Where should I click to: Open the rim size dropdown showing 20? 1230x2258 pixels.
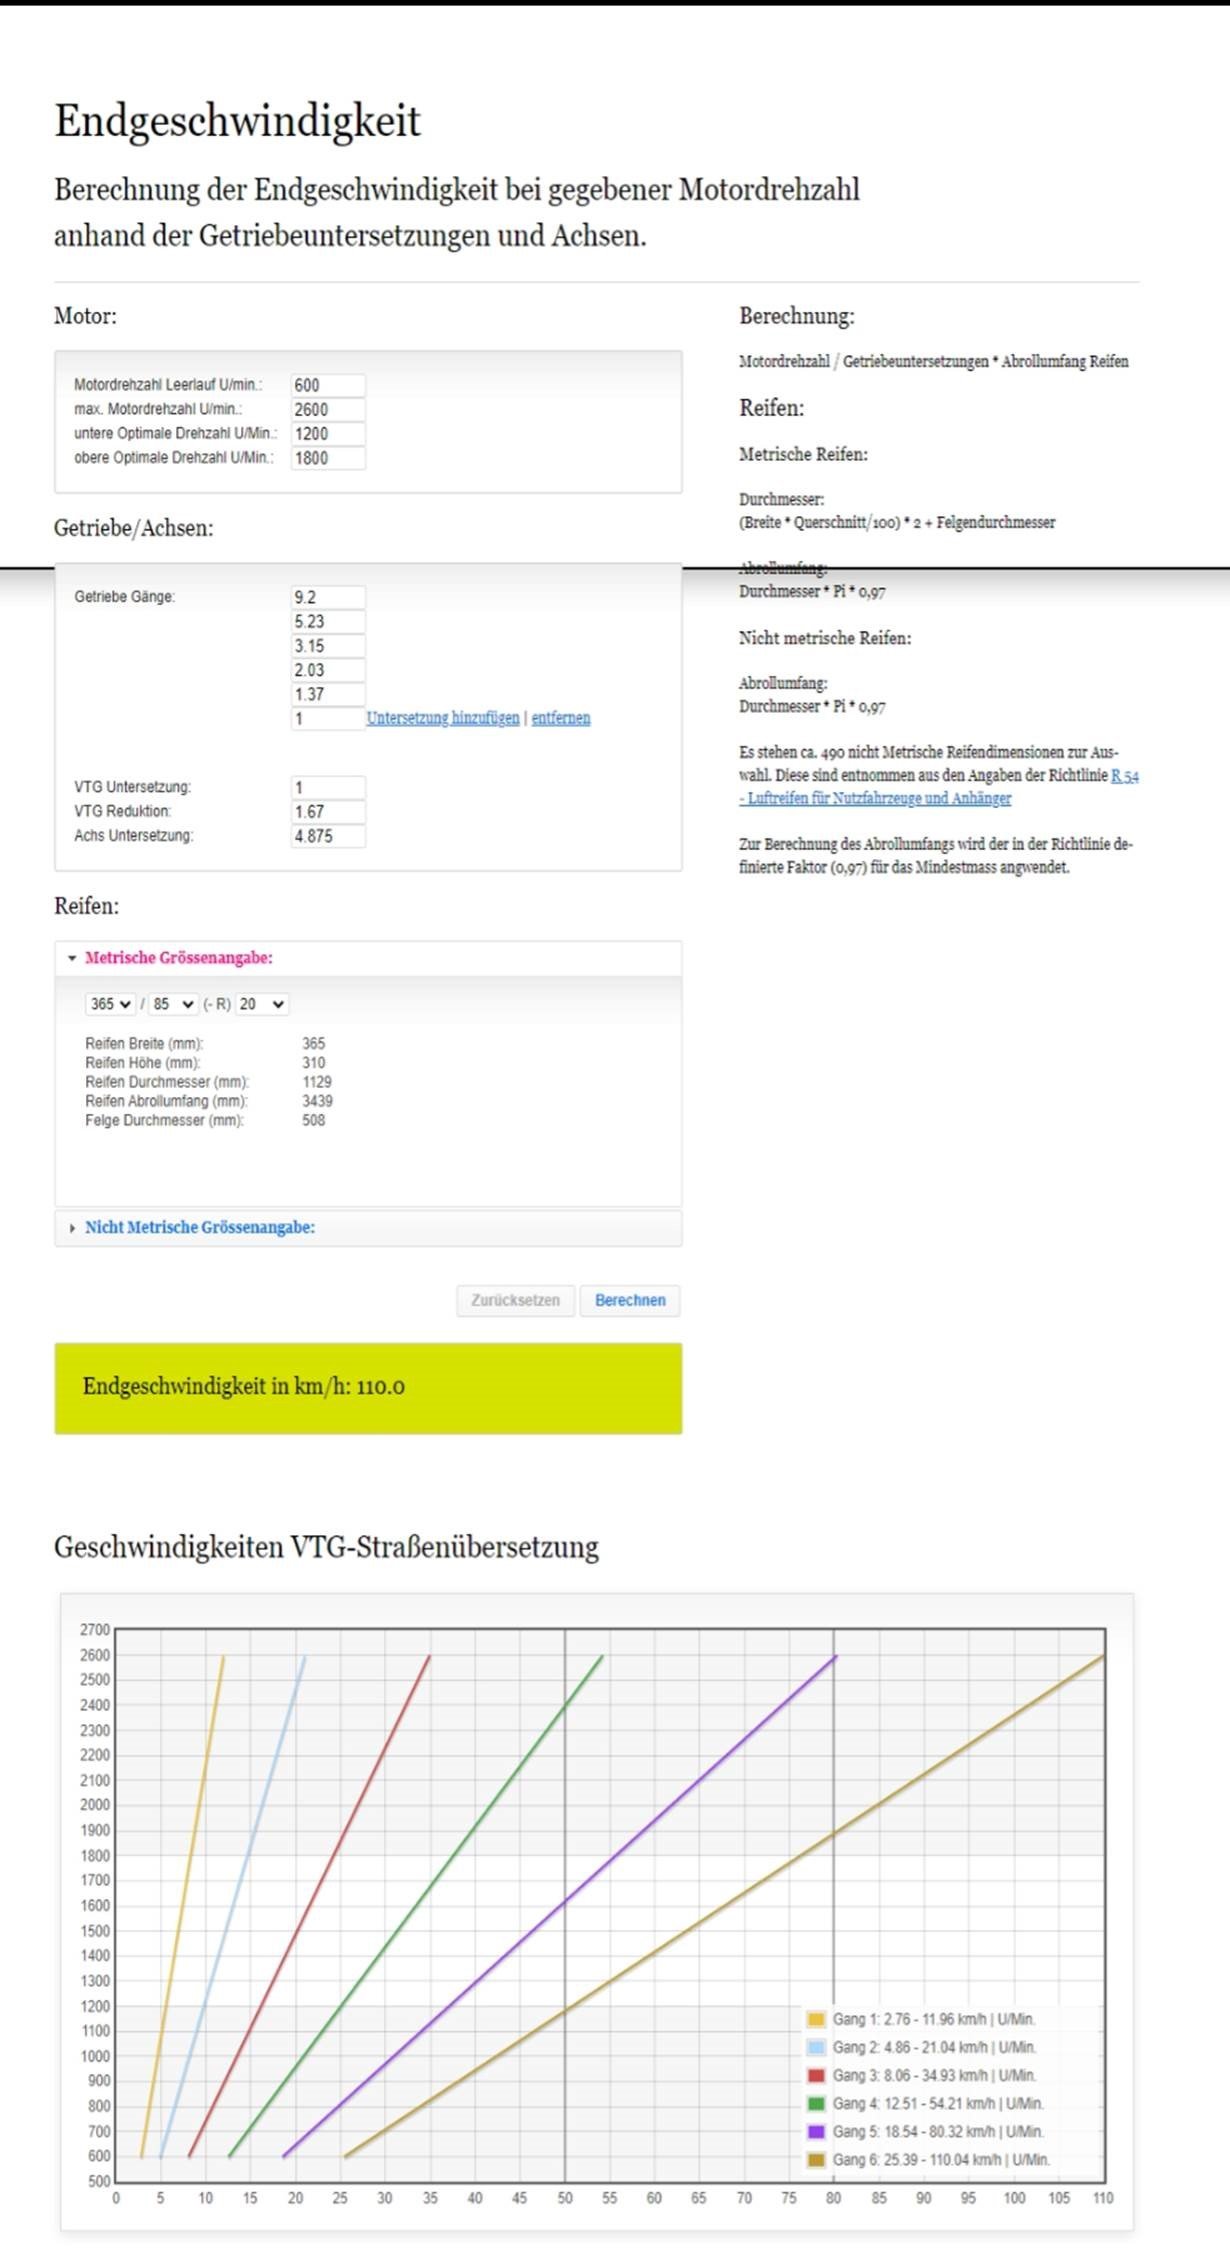[262, 1004]
